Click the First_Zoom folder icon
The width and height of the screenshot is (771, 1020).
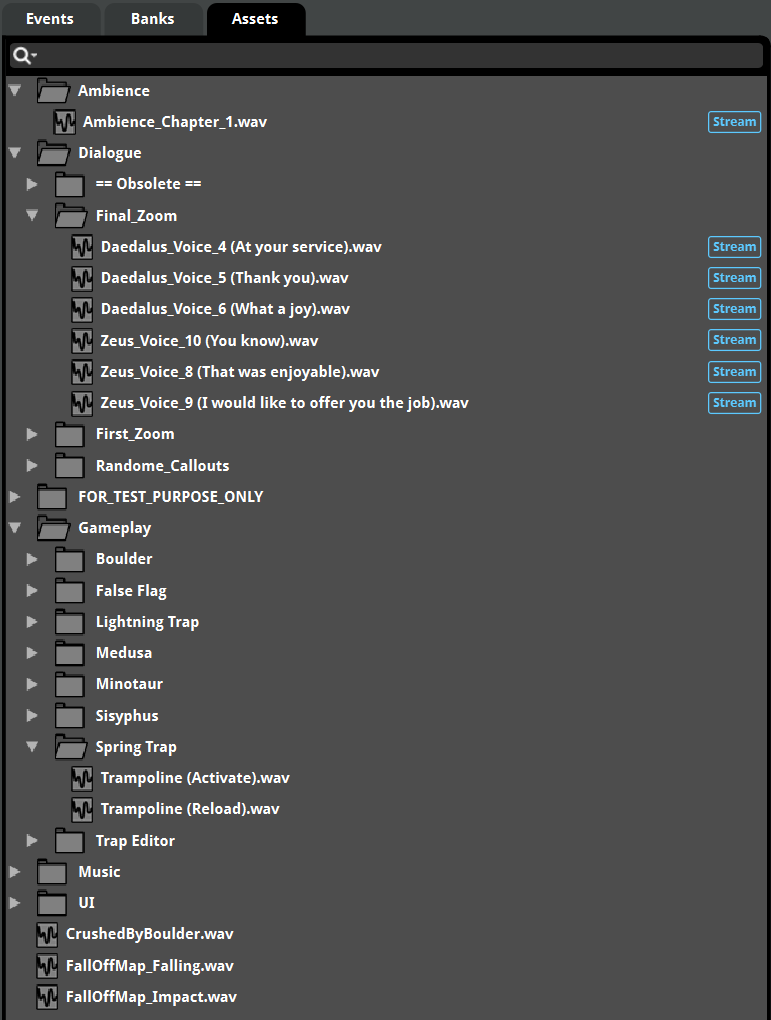click(x=70, y=434)
